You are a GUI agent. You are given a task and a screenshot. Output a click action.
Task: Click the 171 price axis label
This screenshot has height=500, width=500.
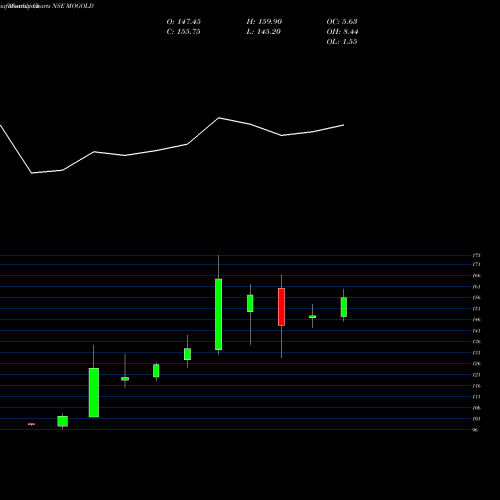[476, 265]
